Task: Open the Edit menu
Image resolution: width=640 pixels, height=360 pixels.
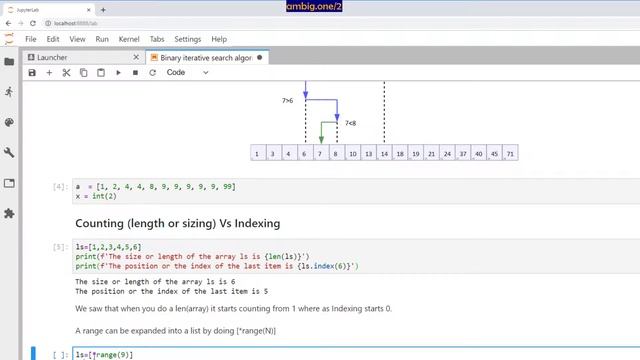Action: coord(53,39)
